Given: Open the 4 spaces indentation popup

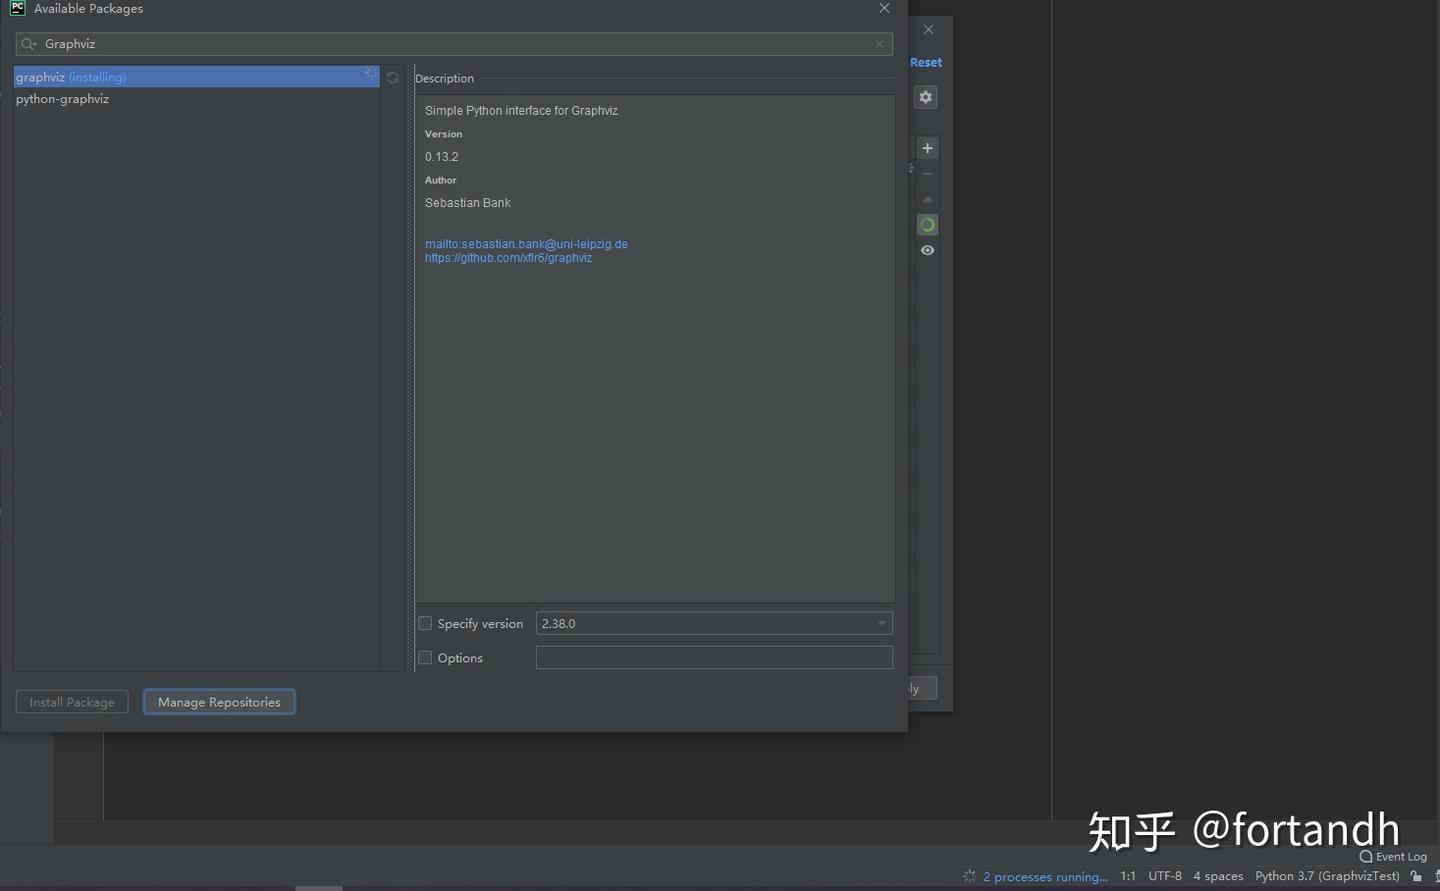Looking at the screenshot, I should 1217,875.
